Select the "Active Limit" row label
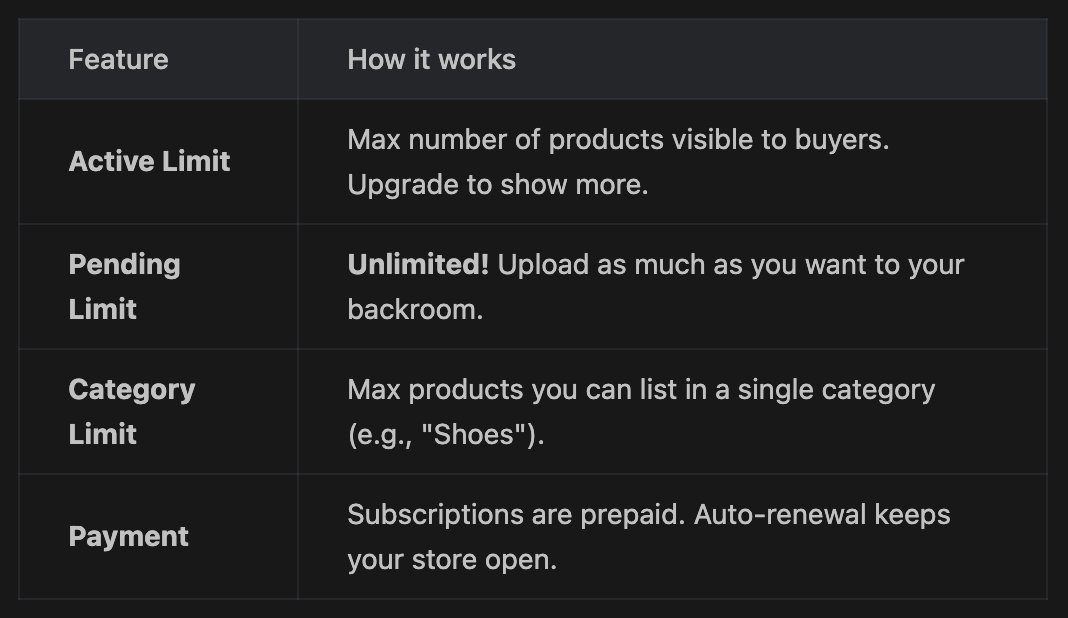 (149, 162)
